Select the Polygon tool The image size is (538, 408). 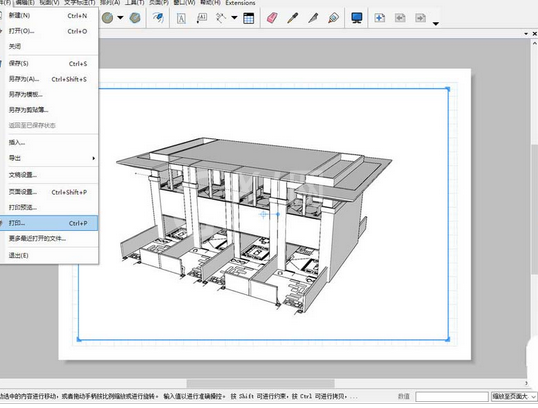[x=135, y=18]
